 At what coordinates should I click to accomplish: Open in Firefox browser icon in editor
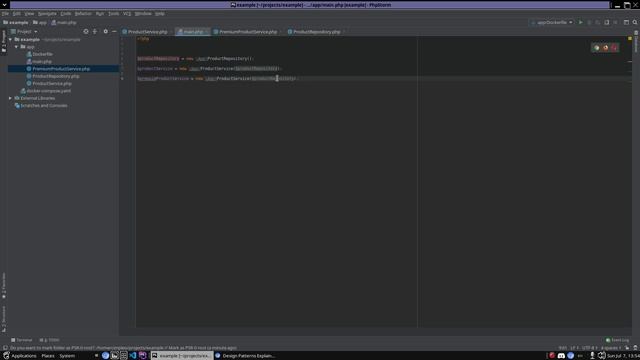pyautogui.click(x=605, y=48)
